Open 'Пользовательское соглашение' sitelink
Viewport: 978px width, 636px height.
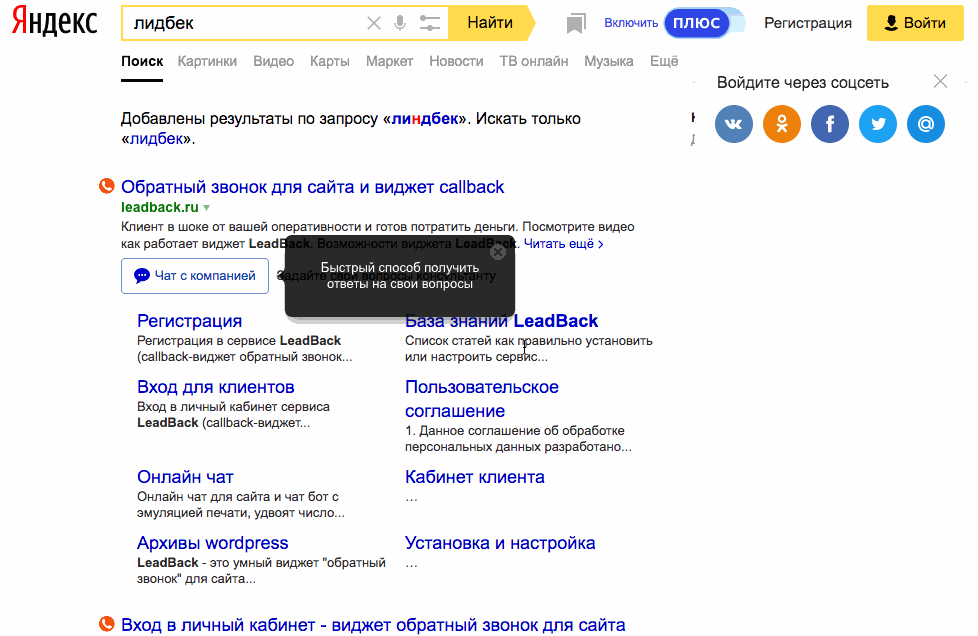pyautogui.click(x=482, y=398)
